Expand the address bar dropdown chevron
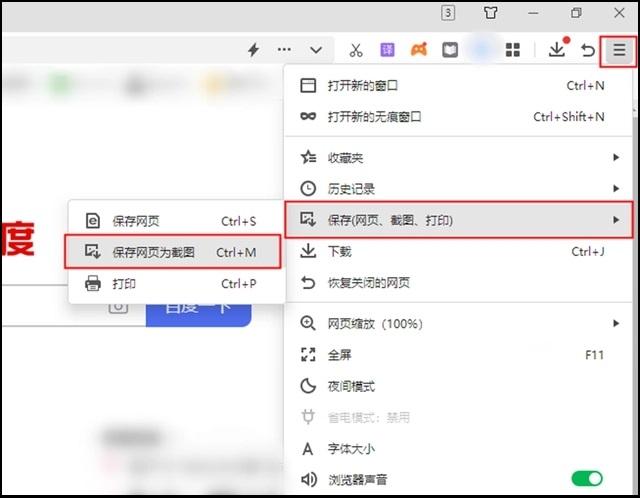 click(316, 50)
